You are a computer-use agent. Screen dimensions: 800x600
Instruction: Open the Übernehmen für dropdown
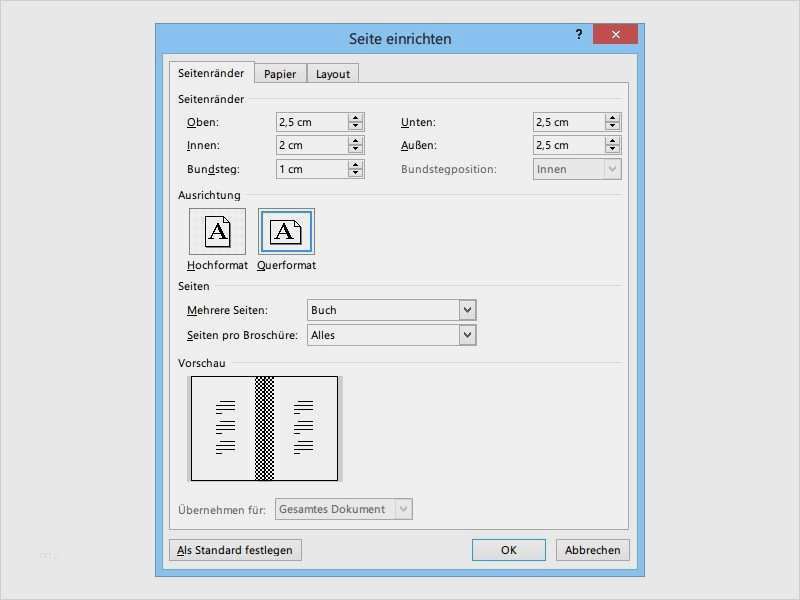pos(403,509)
